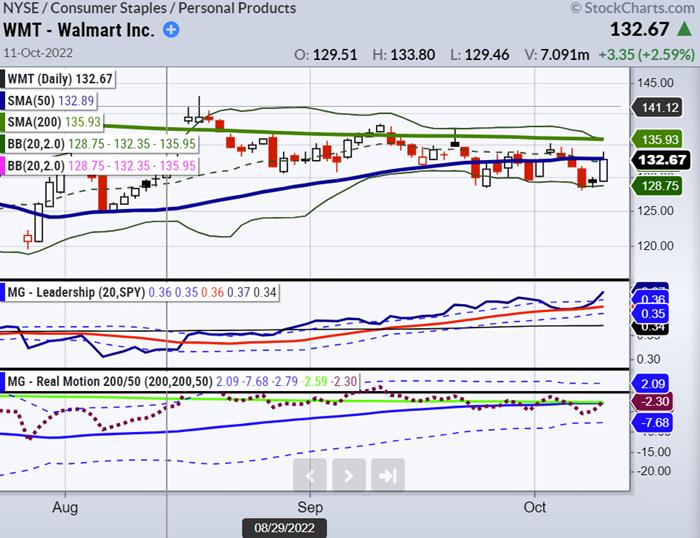Click the next chart arrow button
The height and width of the screenshot is (538, 700).
347,475
